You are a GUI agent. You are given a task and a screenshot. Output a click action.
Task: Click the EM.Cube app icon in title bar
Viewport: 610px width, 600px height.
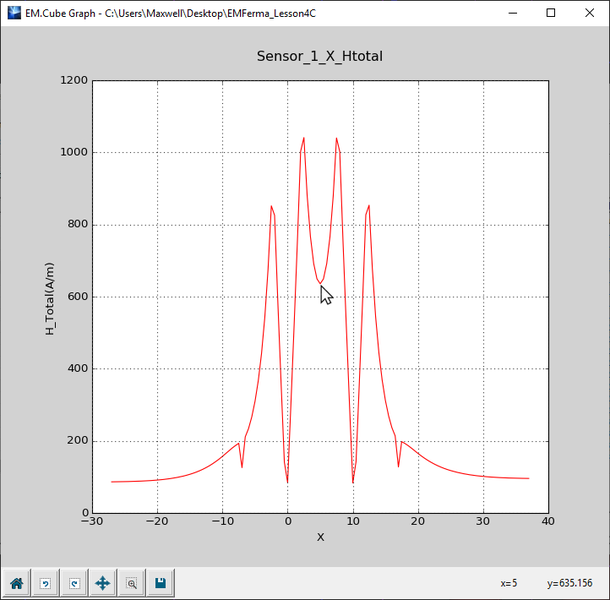click(12, 13)
